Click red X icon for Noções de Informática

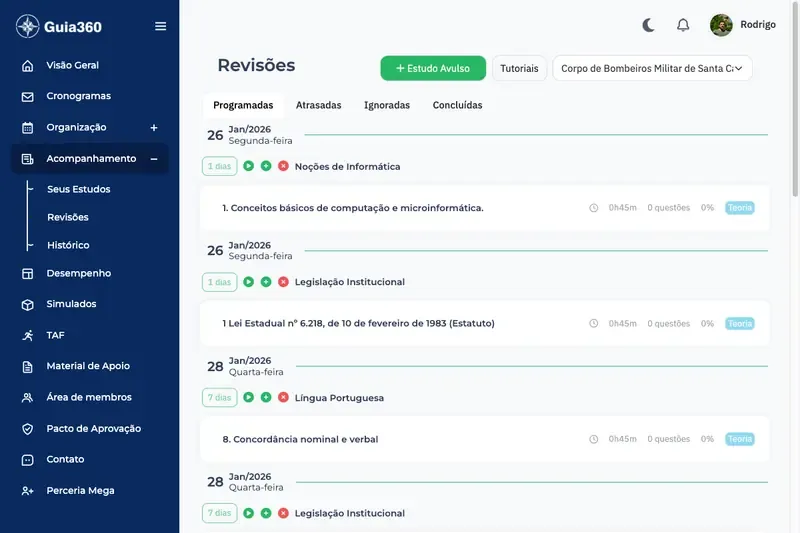coord(283,166)
